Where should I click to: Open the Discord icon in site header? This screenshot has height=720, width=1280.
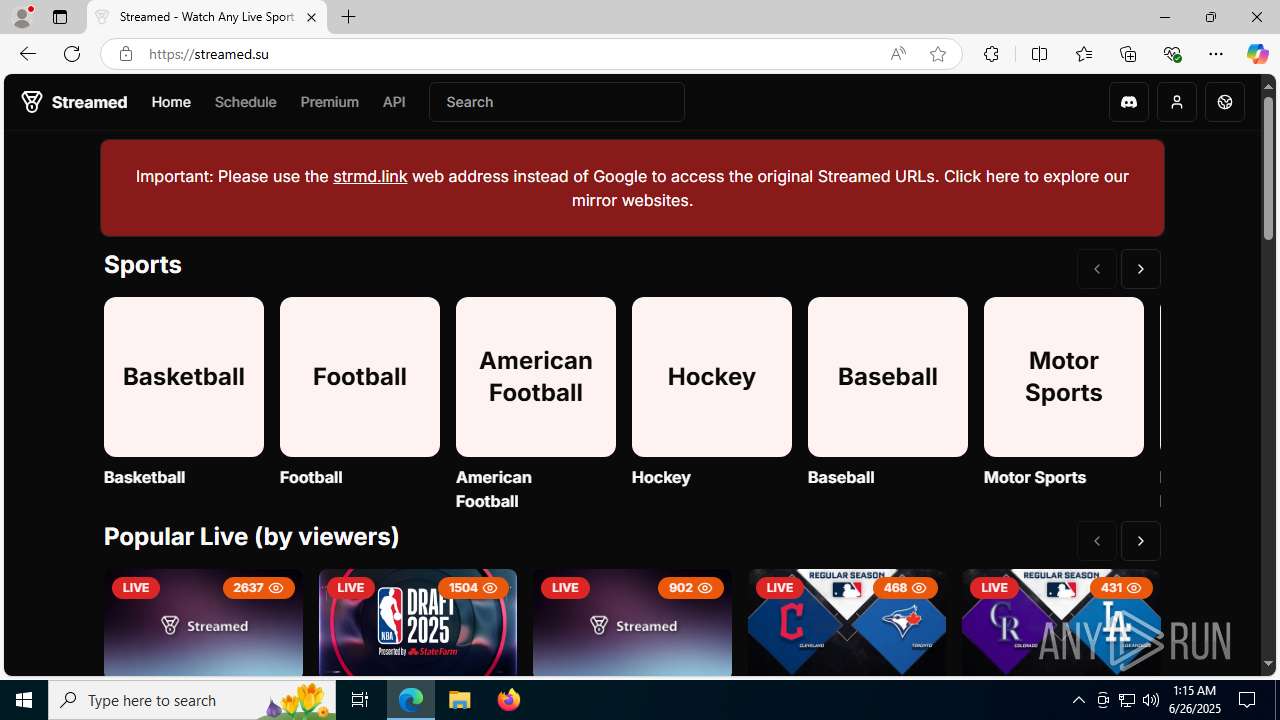click(1129, 102)
